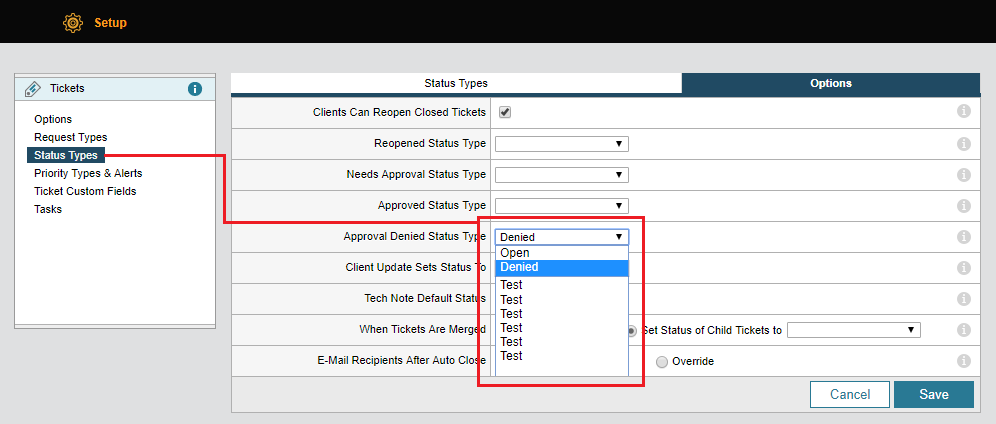Switch to the Options tab
The image size is (996, 424).
tap(831, 83)
